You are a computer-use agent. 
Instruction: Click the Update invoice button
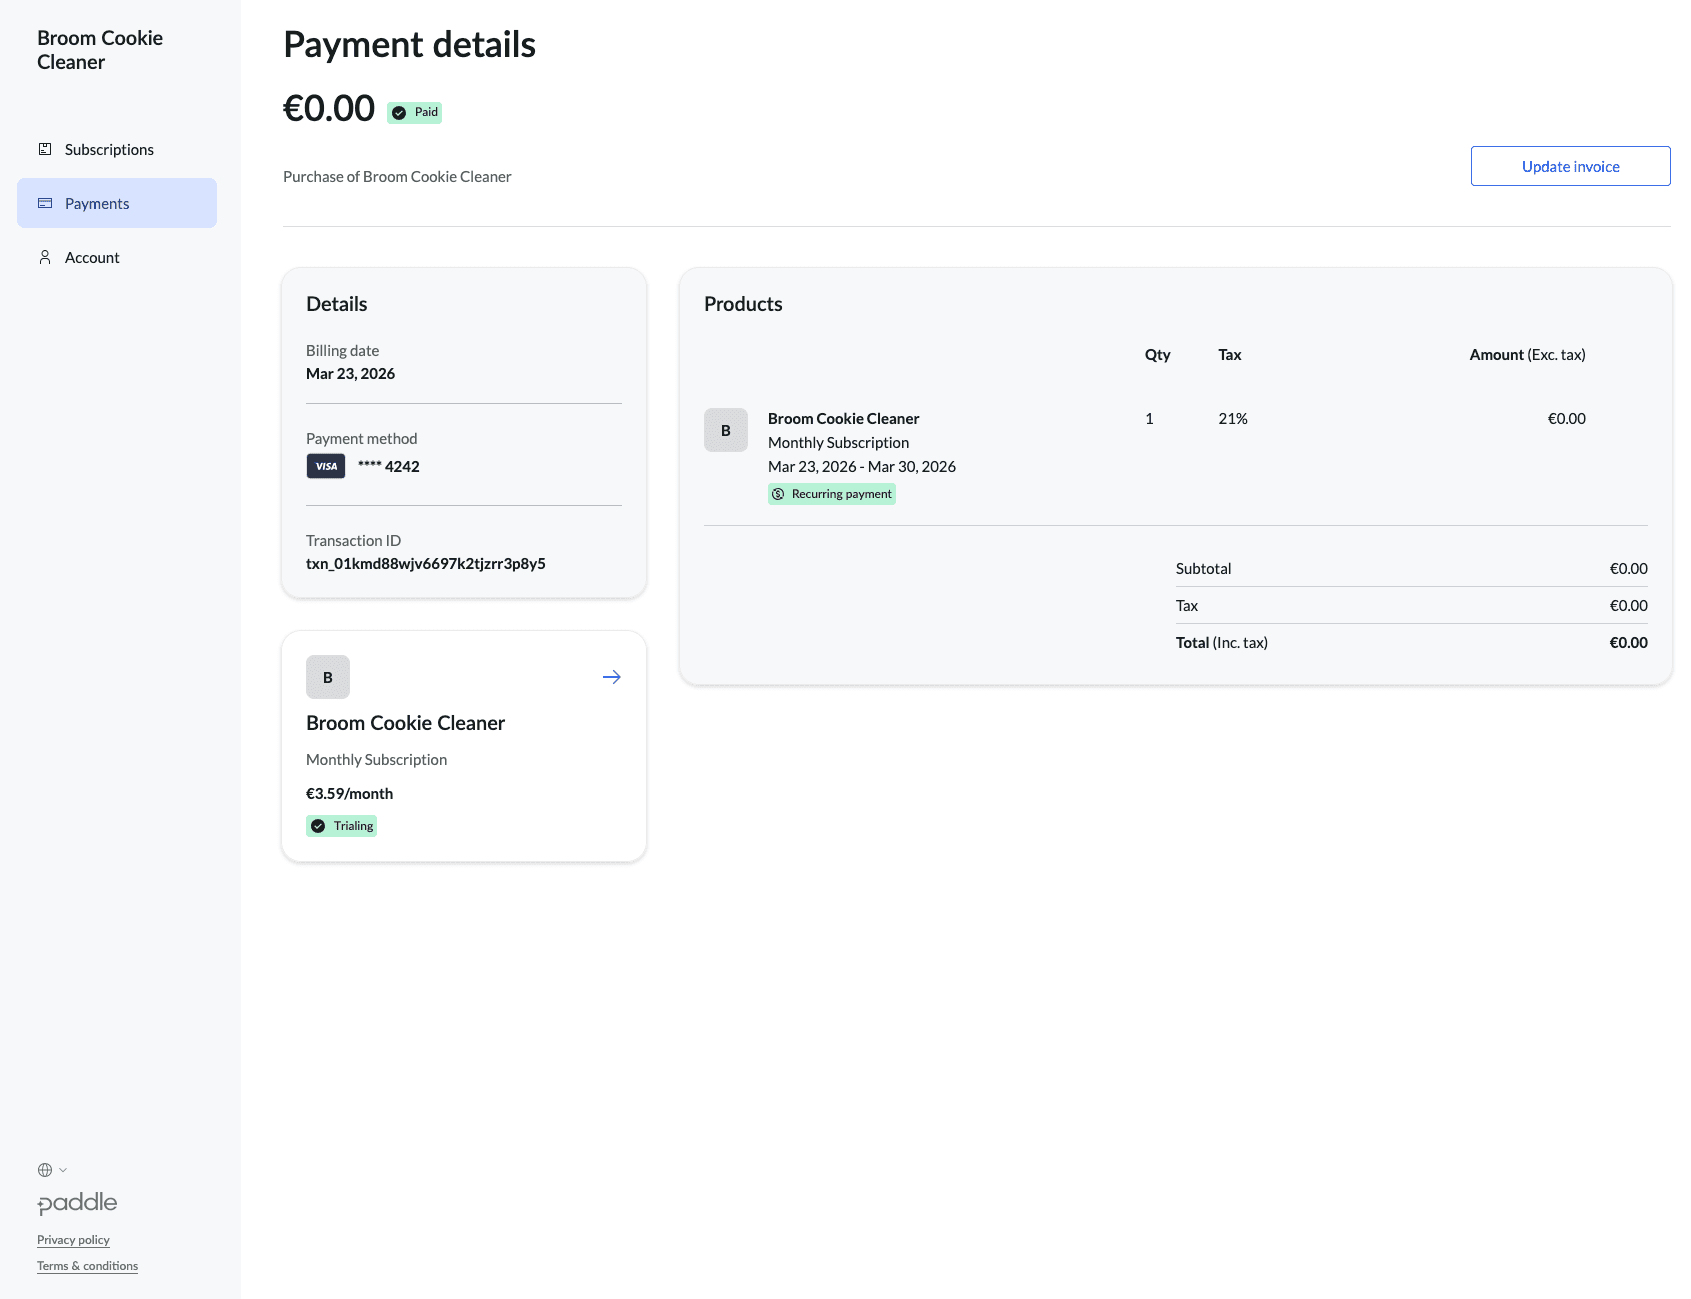pos(1569,166)
